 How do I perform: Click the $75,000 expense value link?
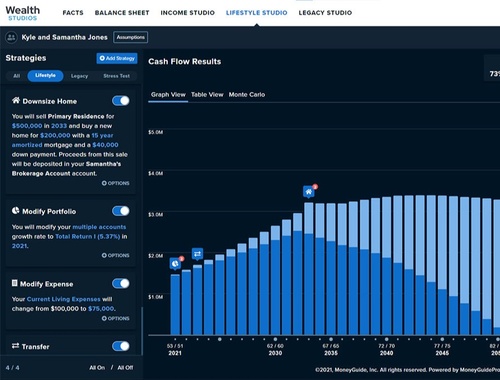(101, 309)
